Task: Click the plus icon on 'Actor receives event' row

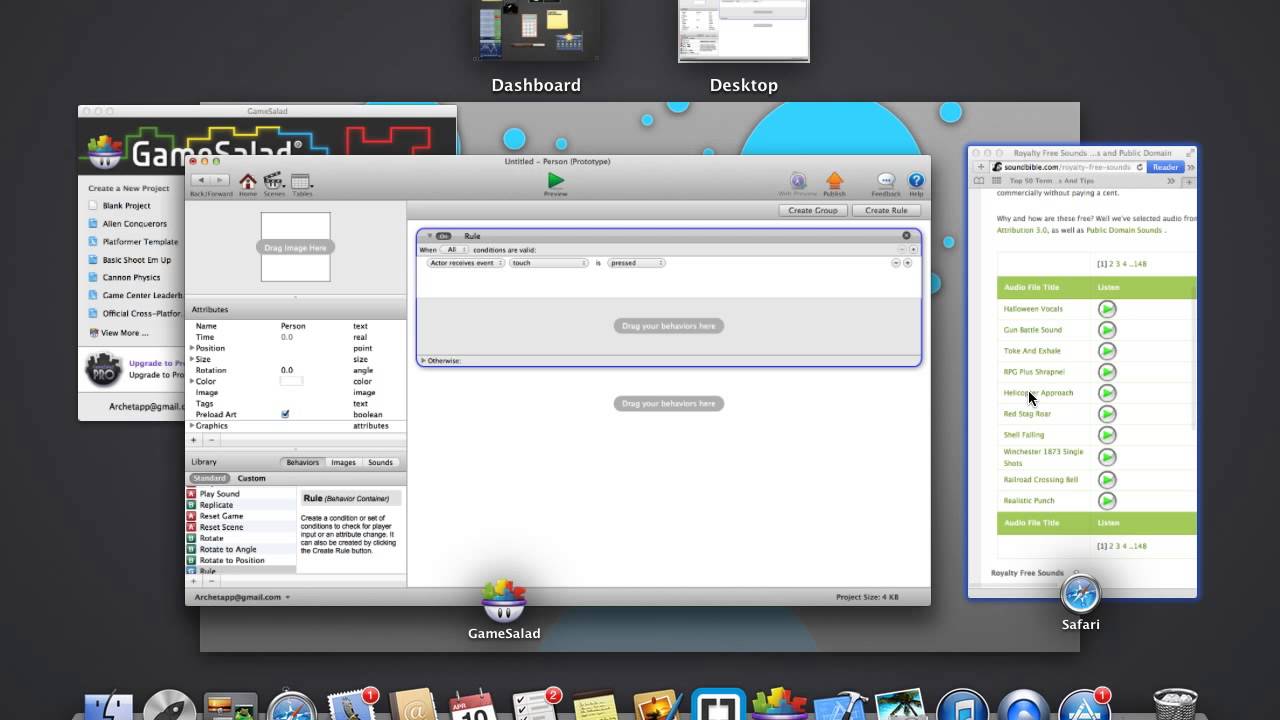Action: tap(908, 263)
